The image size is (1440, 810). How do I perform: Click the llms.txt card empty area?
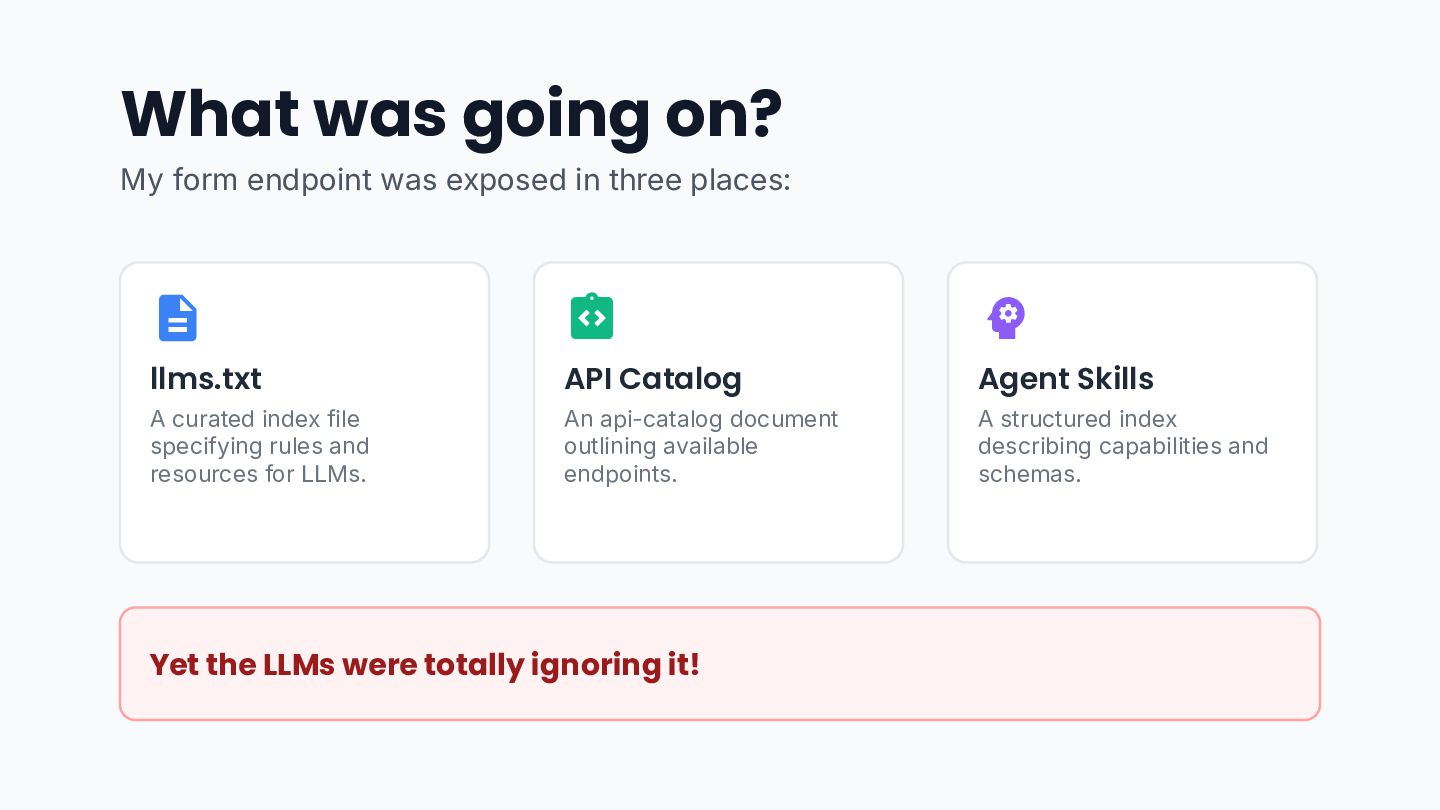pyautogui.click(x=304, y=525)
